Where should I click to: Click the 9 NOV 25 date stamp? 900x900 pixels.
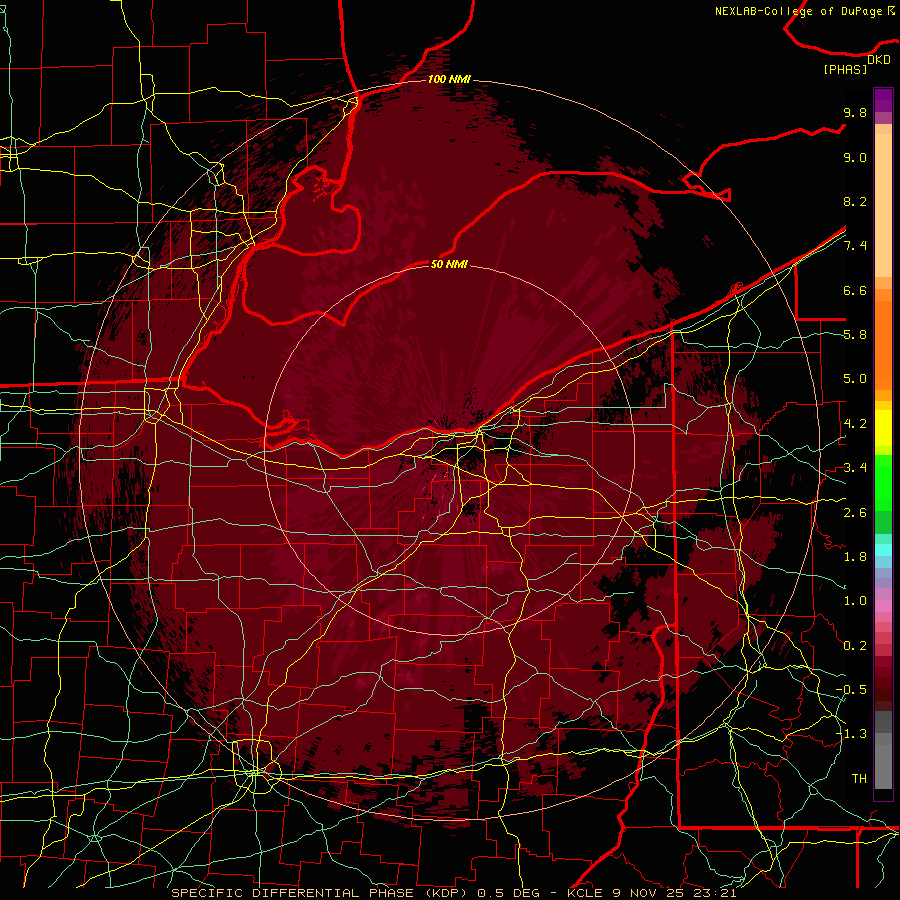648,893
